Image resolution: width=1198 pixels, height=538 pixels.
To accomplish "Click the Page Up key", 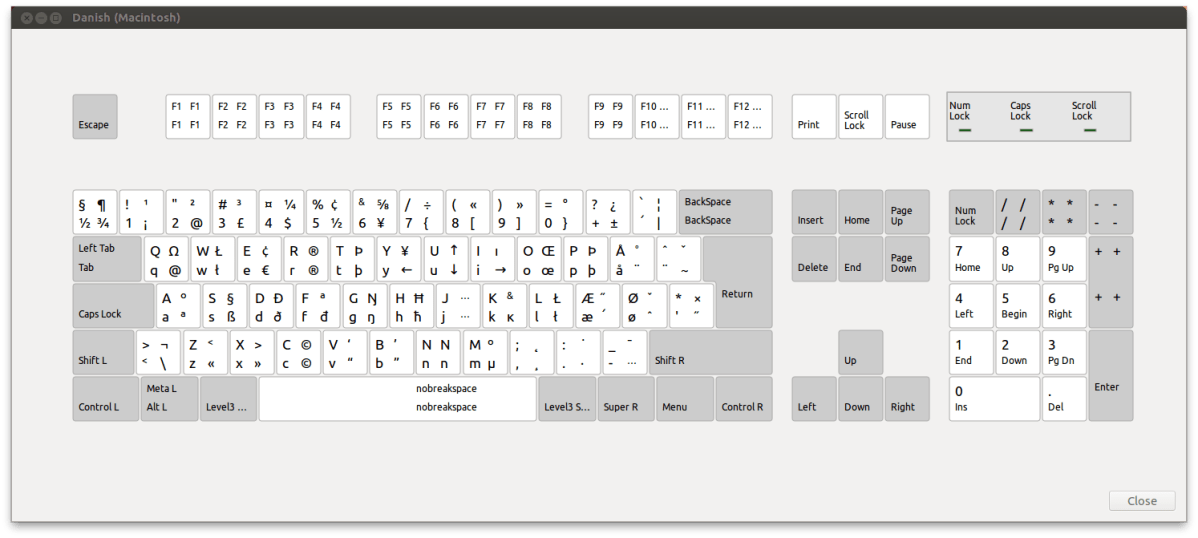I will point(908,212).
